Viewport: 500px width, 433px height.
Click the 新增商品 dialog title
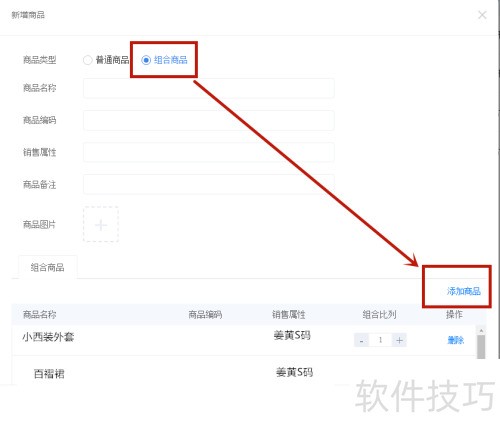pyautogui.click(x=28, y=15)
